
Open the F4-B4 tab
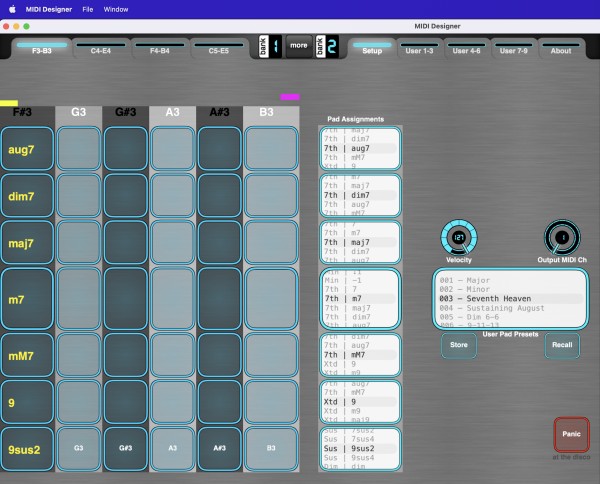pos(160,48)
